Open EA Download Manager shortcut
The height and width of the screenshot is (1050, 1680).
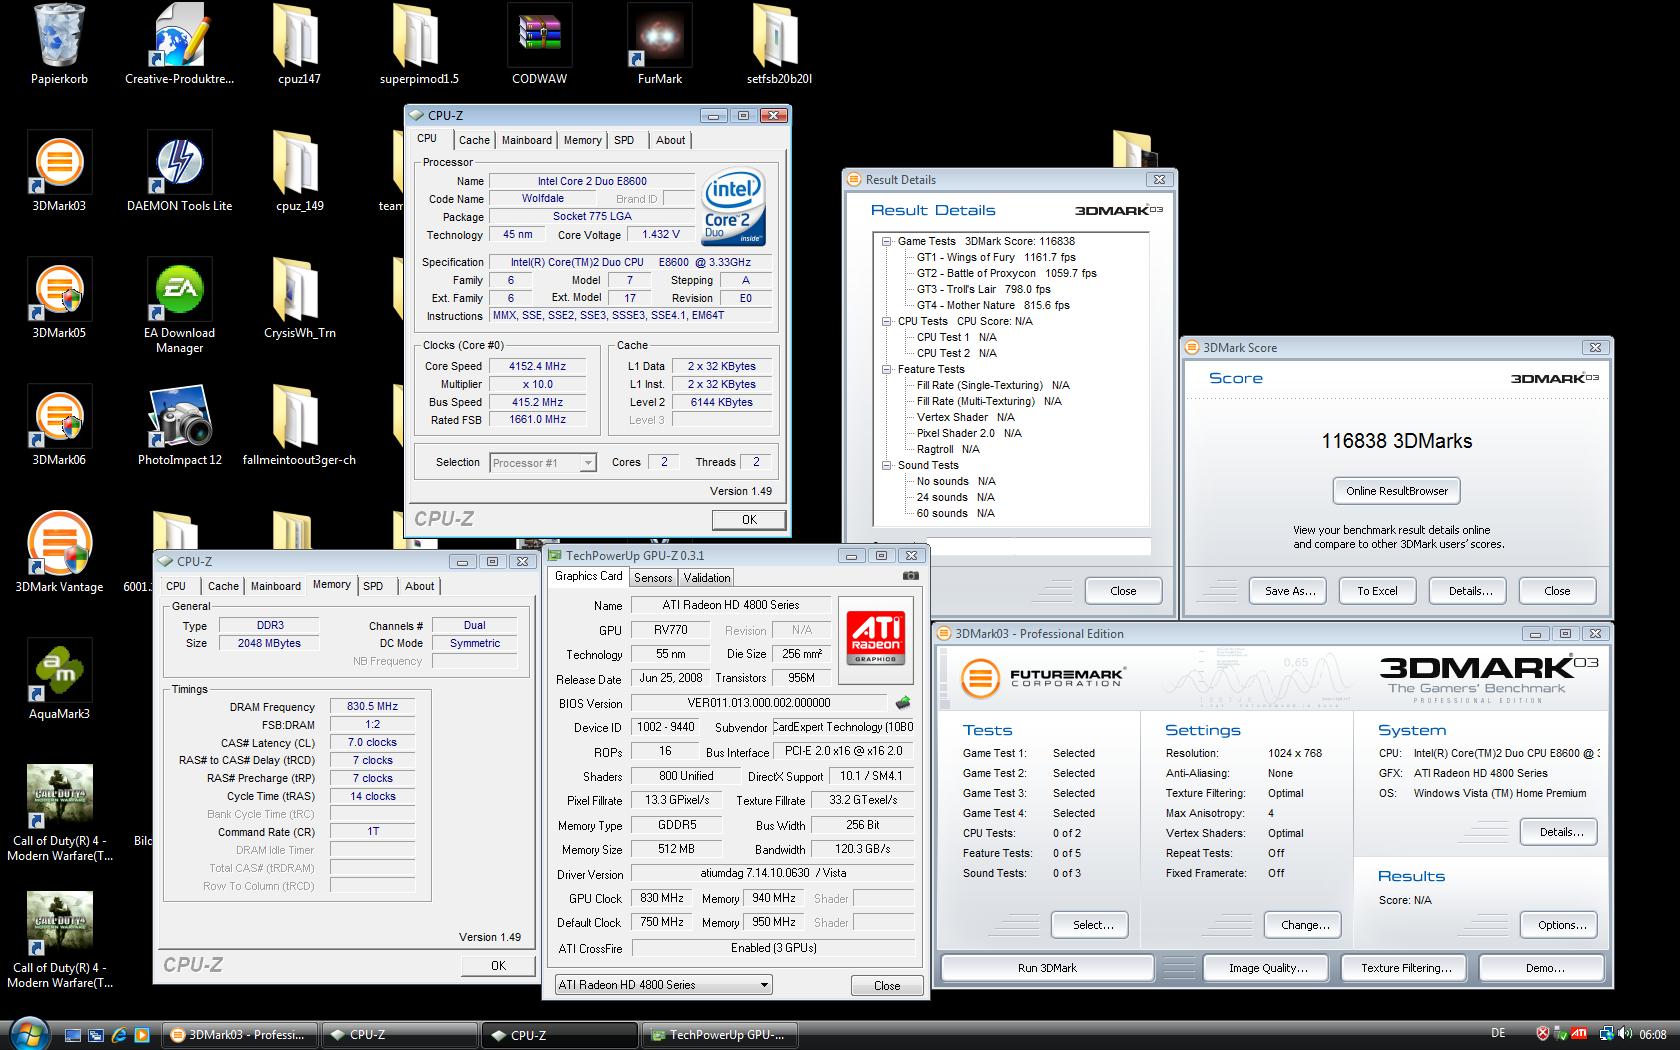(x=179, y=305)
